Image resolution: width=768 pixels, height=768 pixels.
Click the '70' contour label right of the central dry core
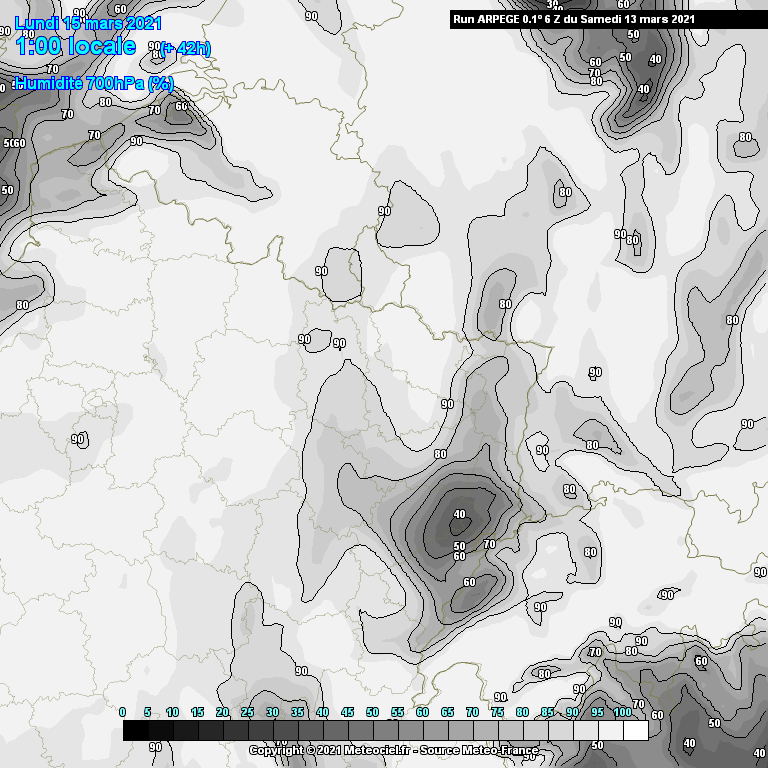(489, 544)
